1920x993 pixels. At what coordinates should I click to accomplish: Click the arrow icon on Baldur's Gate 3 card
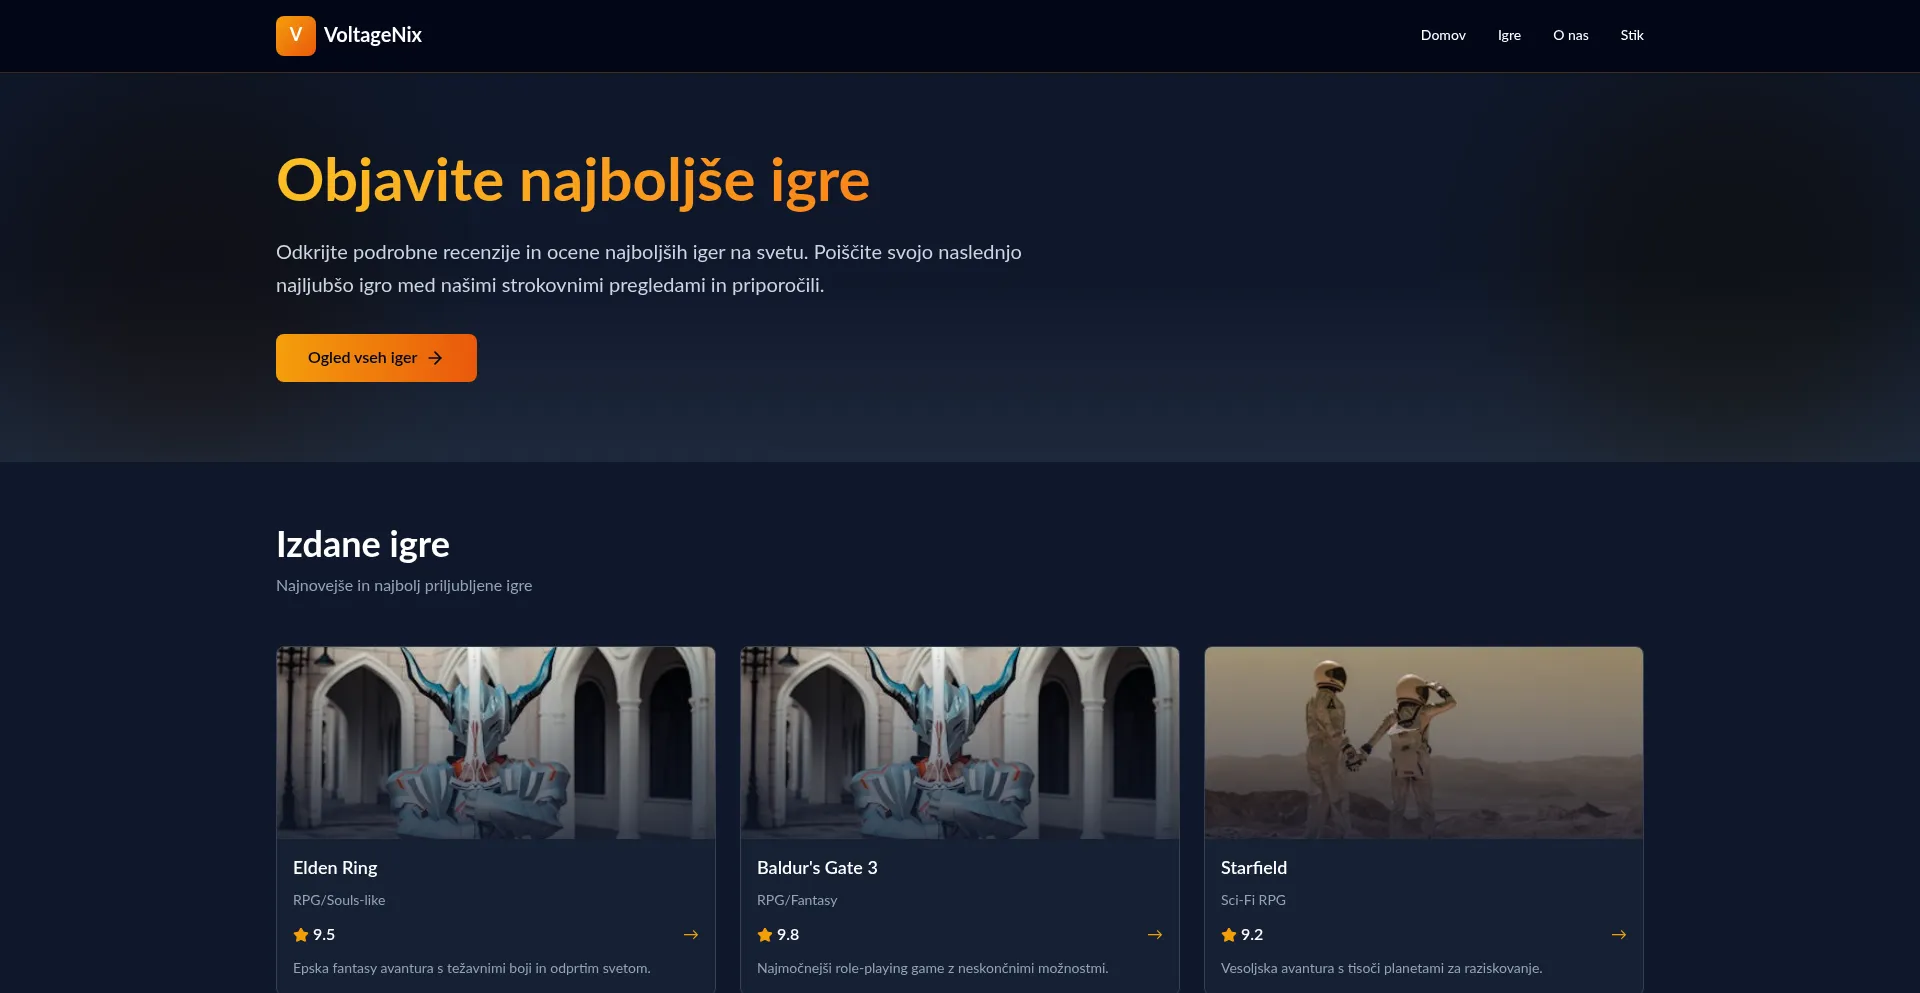coord(1155,935)
